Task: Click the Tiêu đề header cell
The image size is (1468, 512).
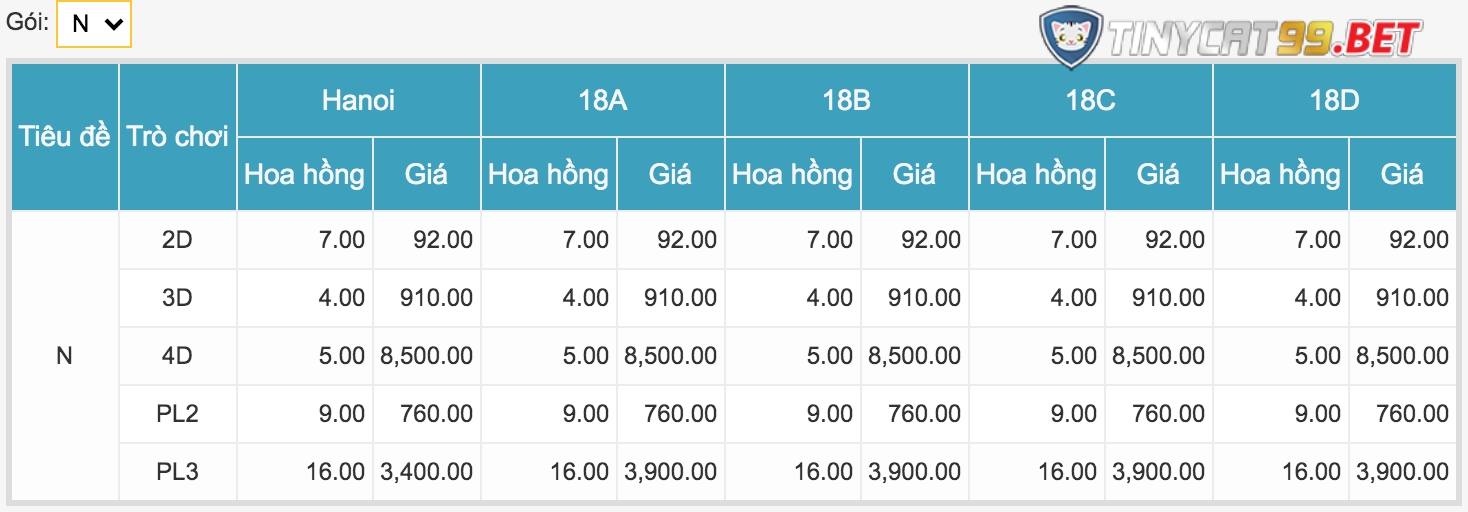Action: tap(65, 137)
